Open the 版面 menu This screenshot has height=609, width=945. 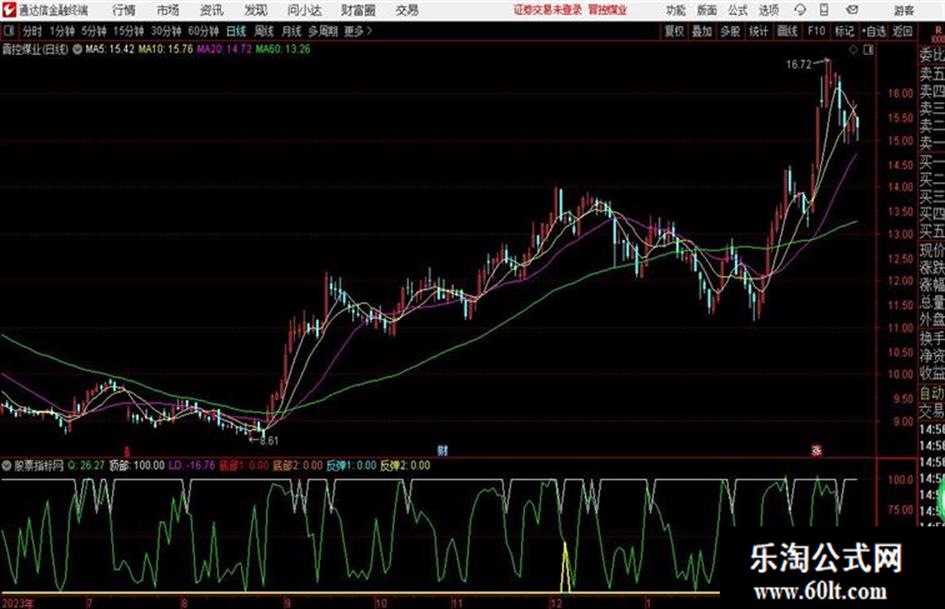click(x=706, y=10)
